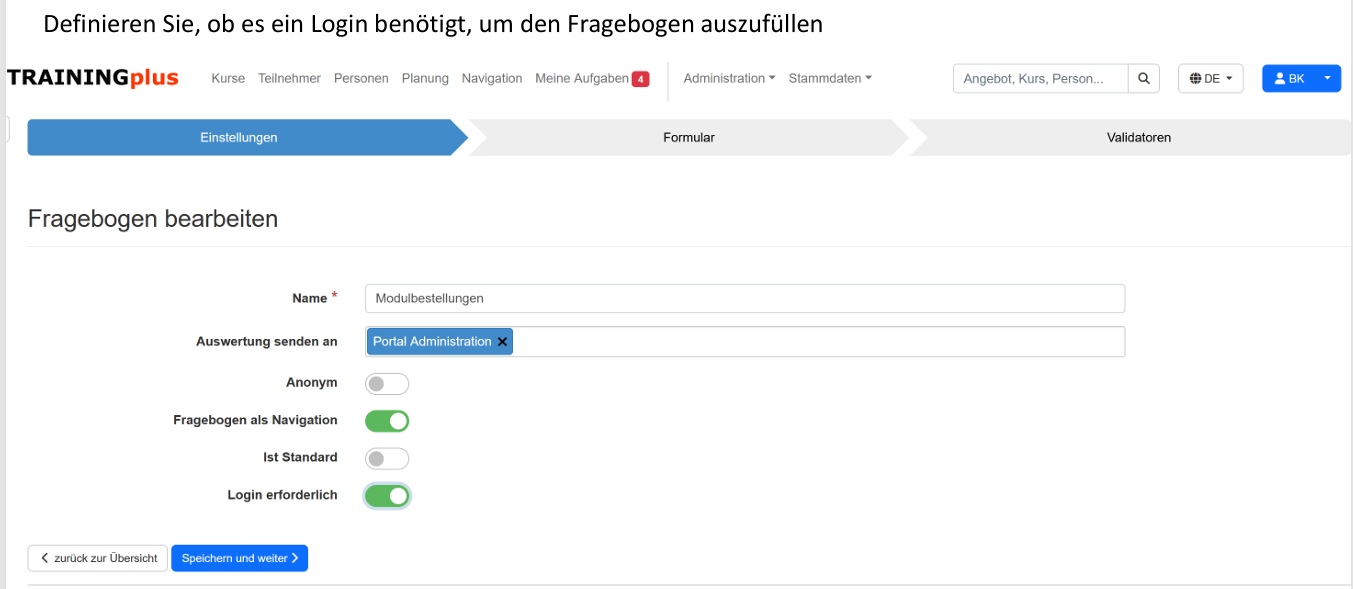Open the DE language selector
Screen dimensions: 1353x589
tap(1210, 78)
